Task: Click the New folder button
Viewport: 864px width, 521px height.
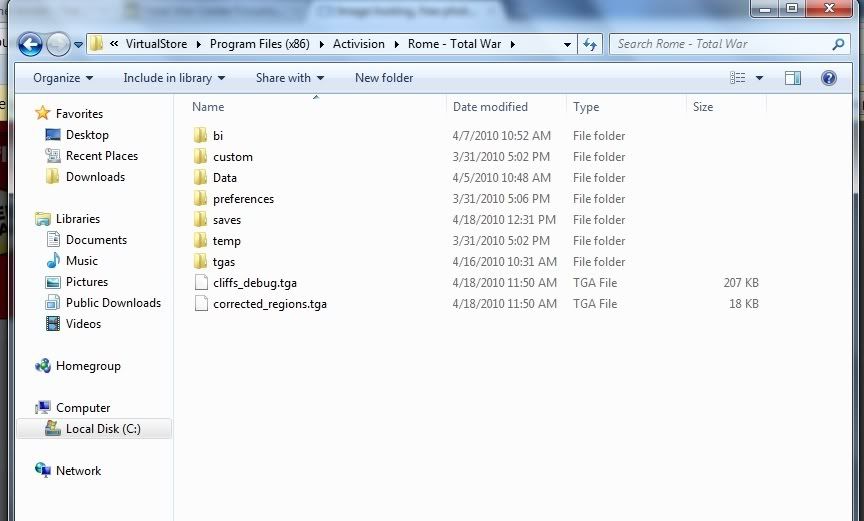Action: pyautogui.click(x=384, y=78)
